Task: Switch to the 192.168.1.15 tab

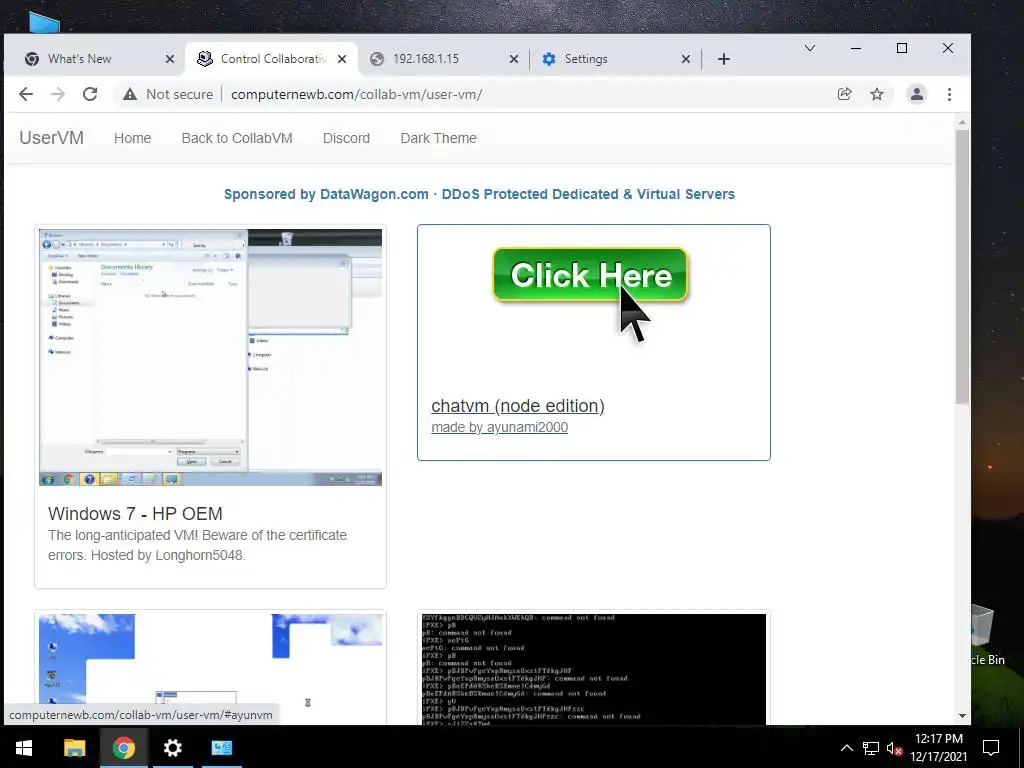Action: (444, 59)
